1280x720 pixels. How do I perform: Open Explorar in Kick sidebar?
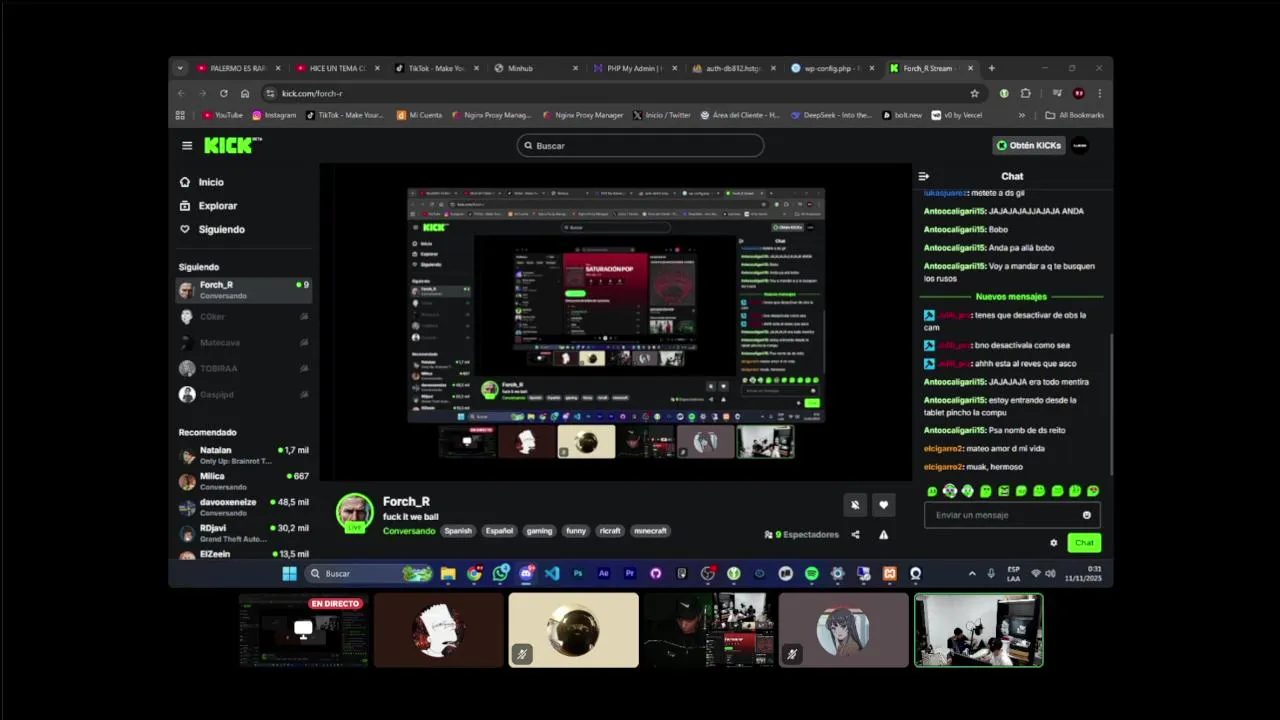point(208,206)
